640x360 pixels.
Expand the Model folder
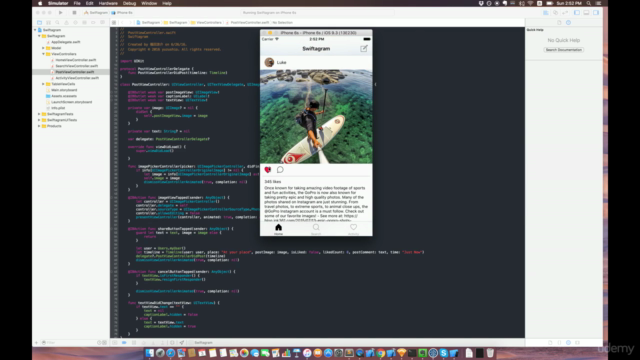tap(43, 48)
